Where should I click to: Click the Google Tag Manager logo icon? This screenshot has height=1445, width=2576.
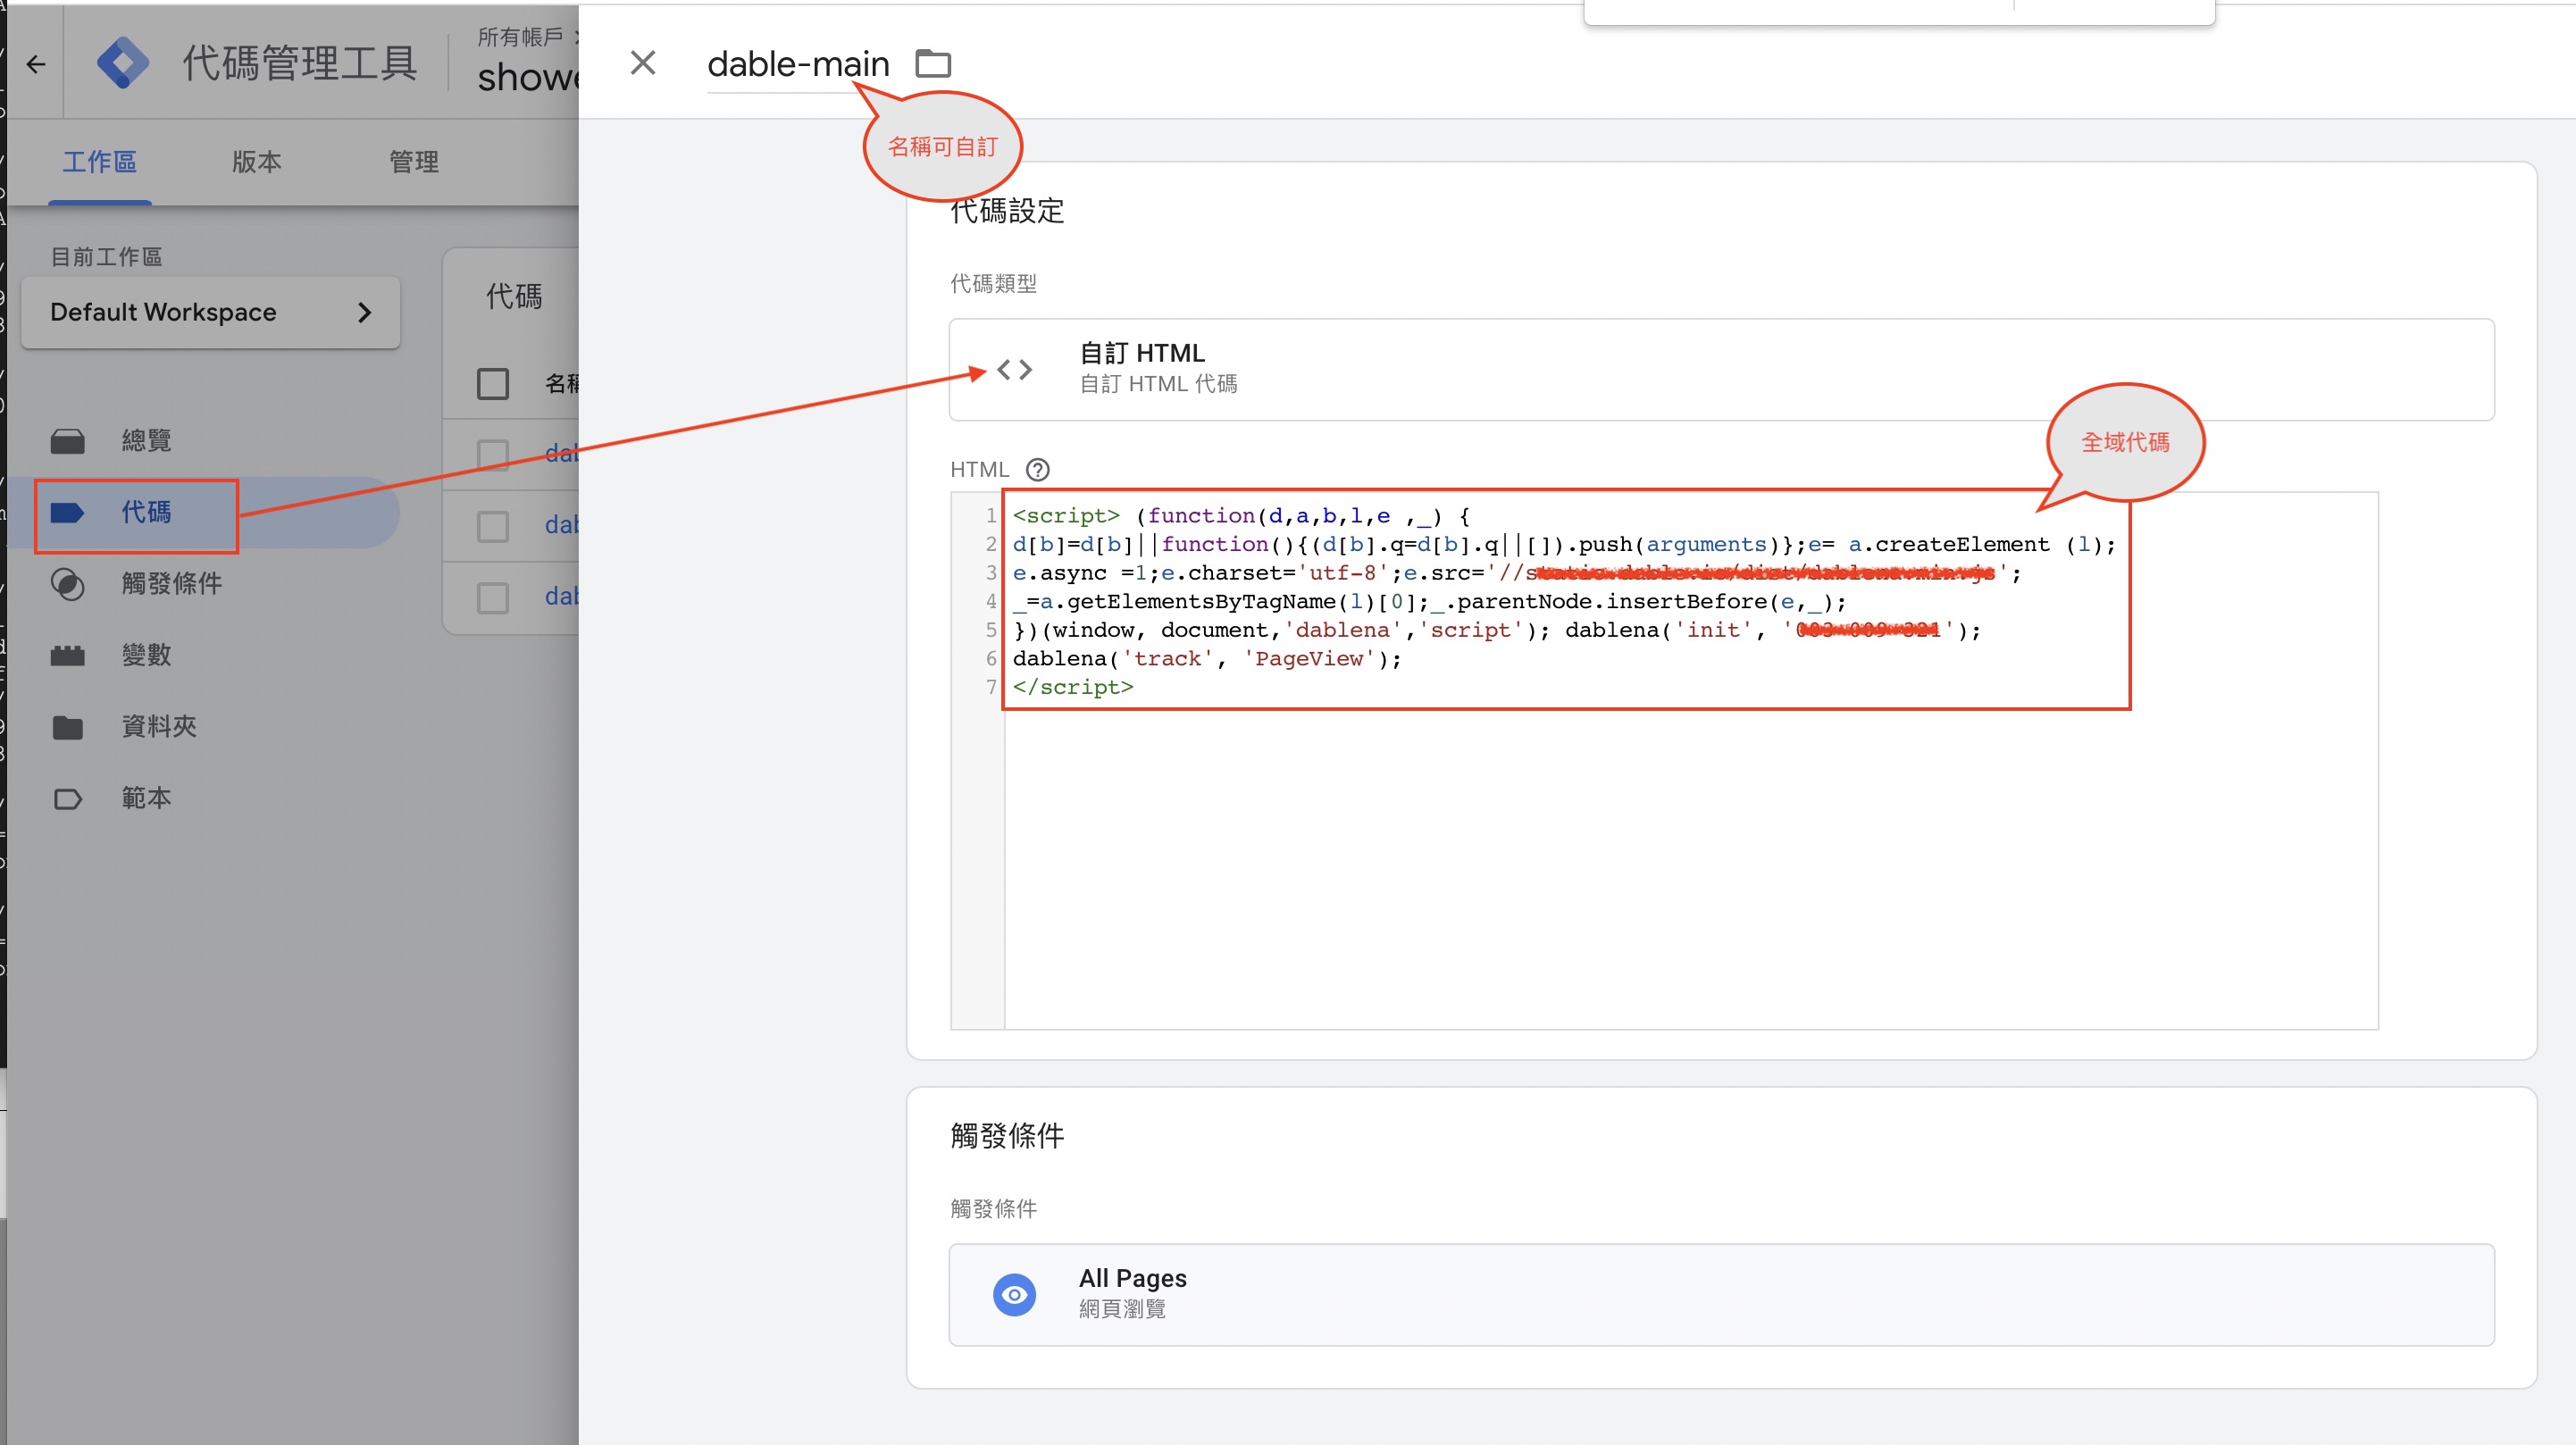pyautogui.click(x=123, y=64)
